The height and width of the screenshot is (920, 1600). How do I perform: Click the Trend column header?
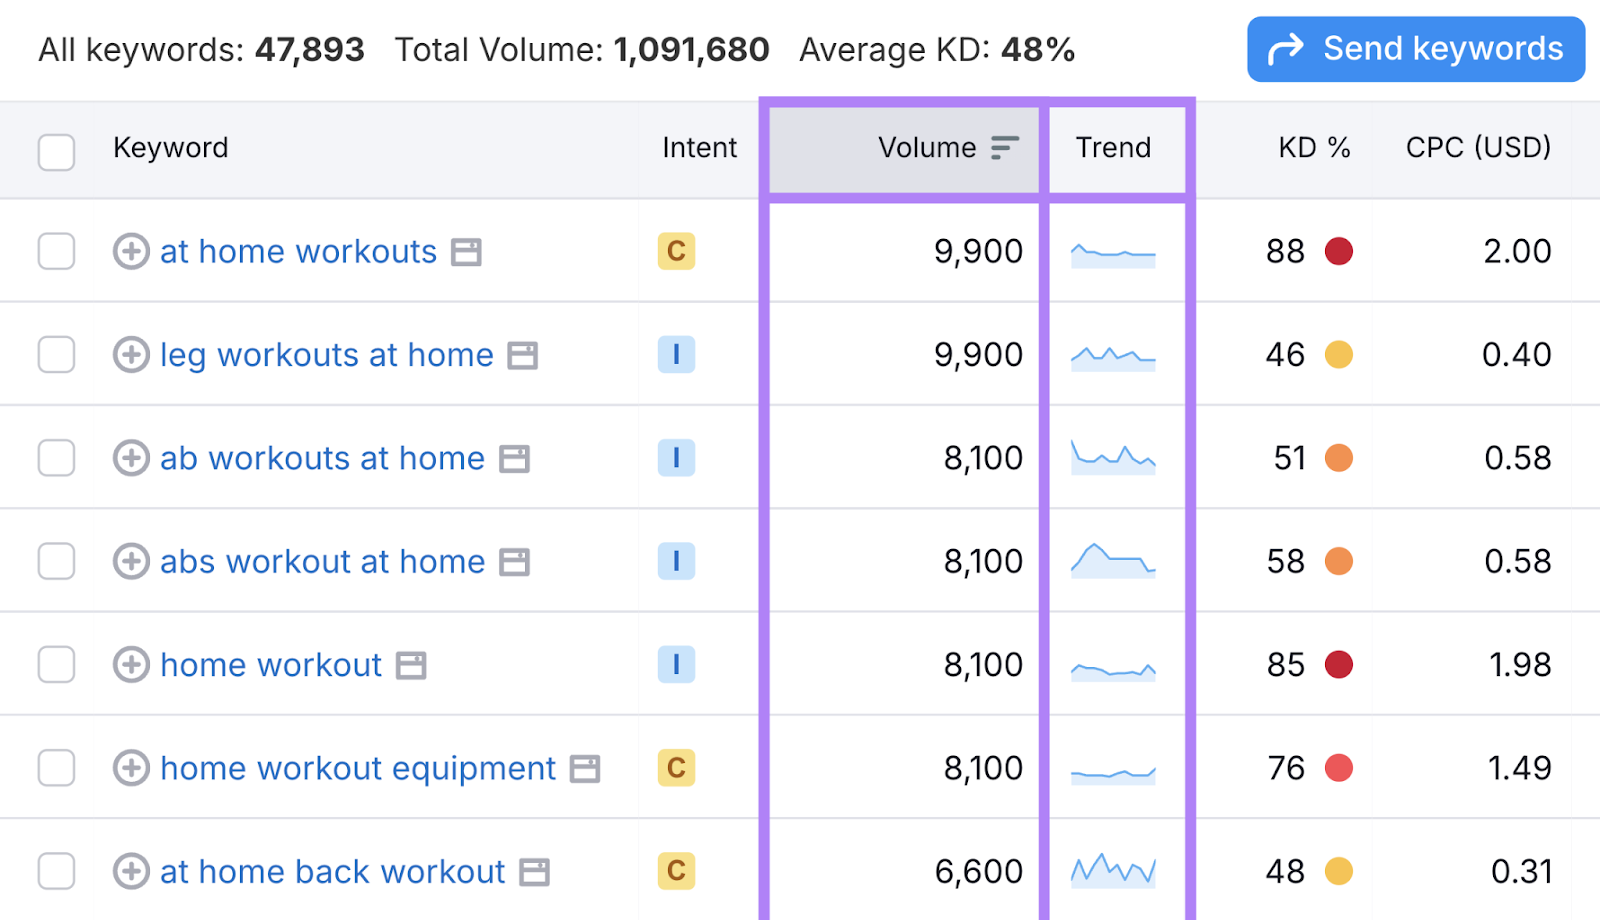pos(1113,146)
